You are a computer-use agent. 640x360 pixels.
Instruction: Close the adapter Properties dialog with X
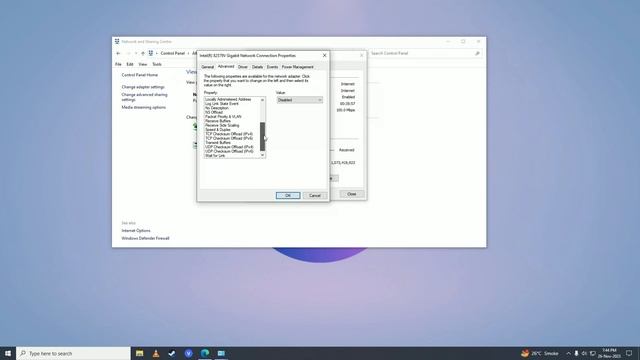(324, 56)
